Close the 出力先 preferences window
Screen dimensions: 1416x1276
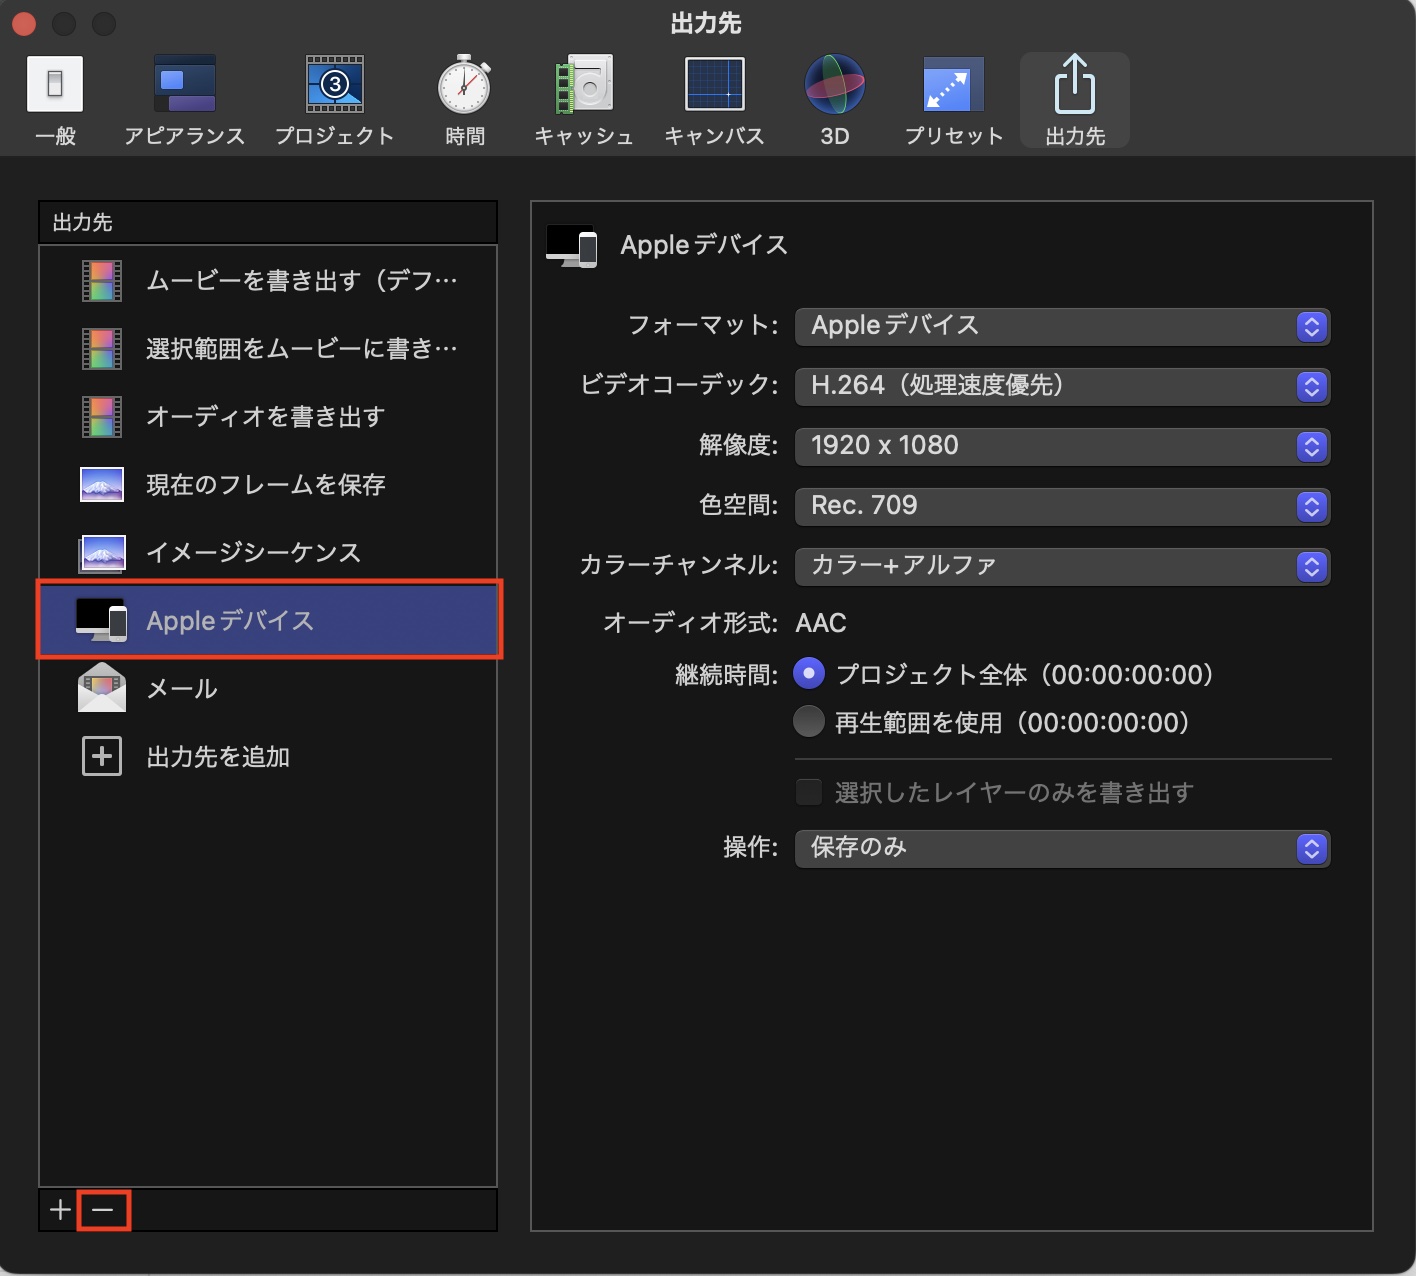pyautogui.click(x=23, y=23)
